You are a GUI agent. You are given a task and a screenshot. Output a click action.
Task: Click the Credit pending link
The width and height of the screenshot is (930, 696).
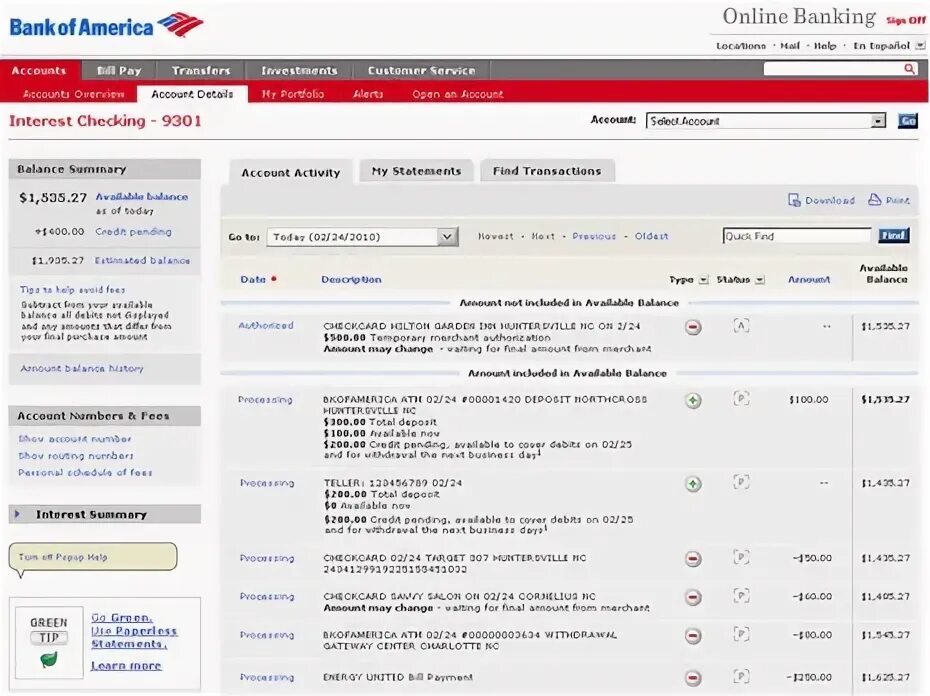[x=133, y=231]
